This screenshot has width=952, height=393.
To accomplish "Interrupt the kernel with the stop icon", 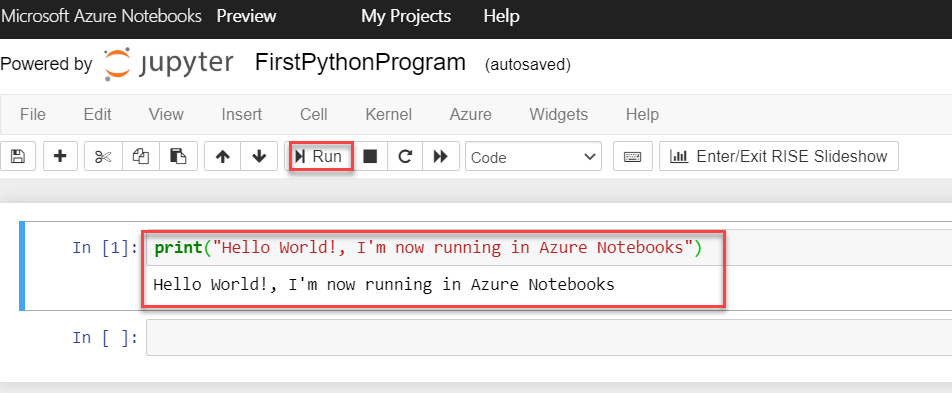I will pos(370,157).
